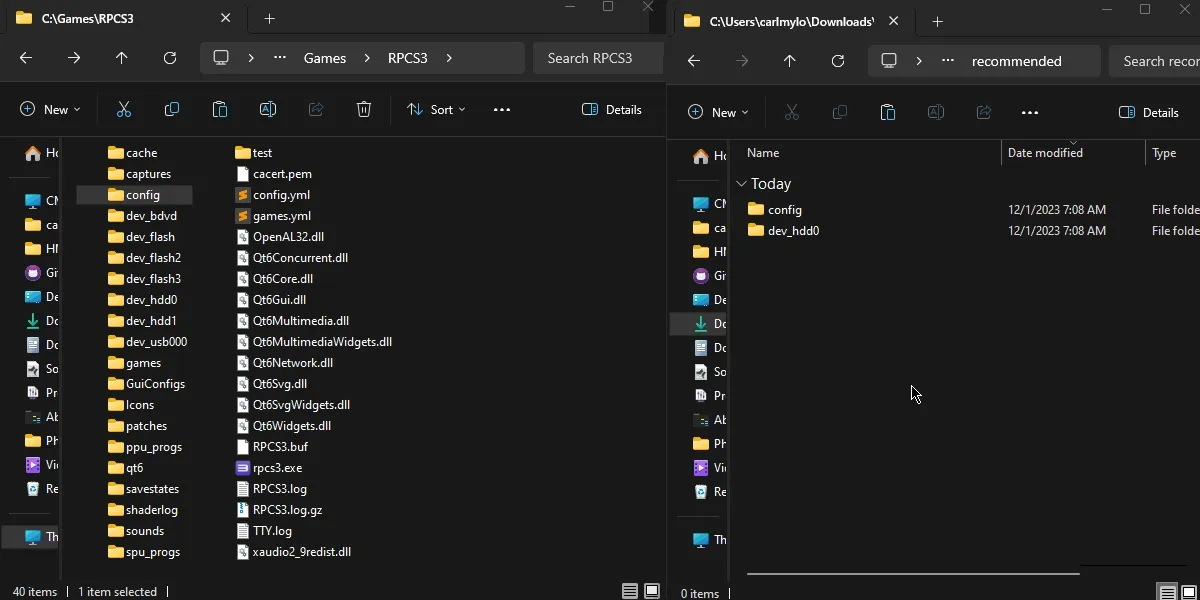
Task: Collapse the Today group
Action: 741,183
